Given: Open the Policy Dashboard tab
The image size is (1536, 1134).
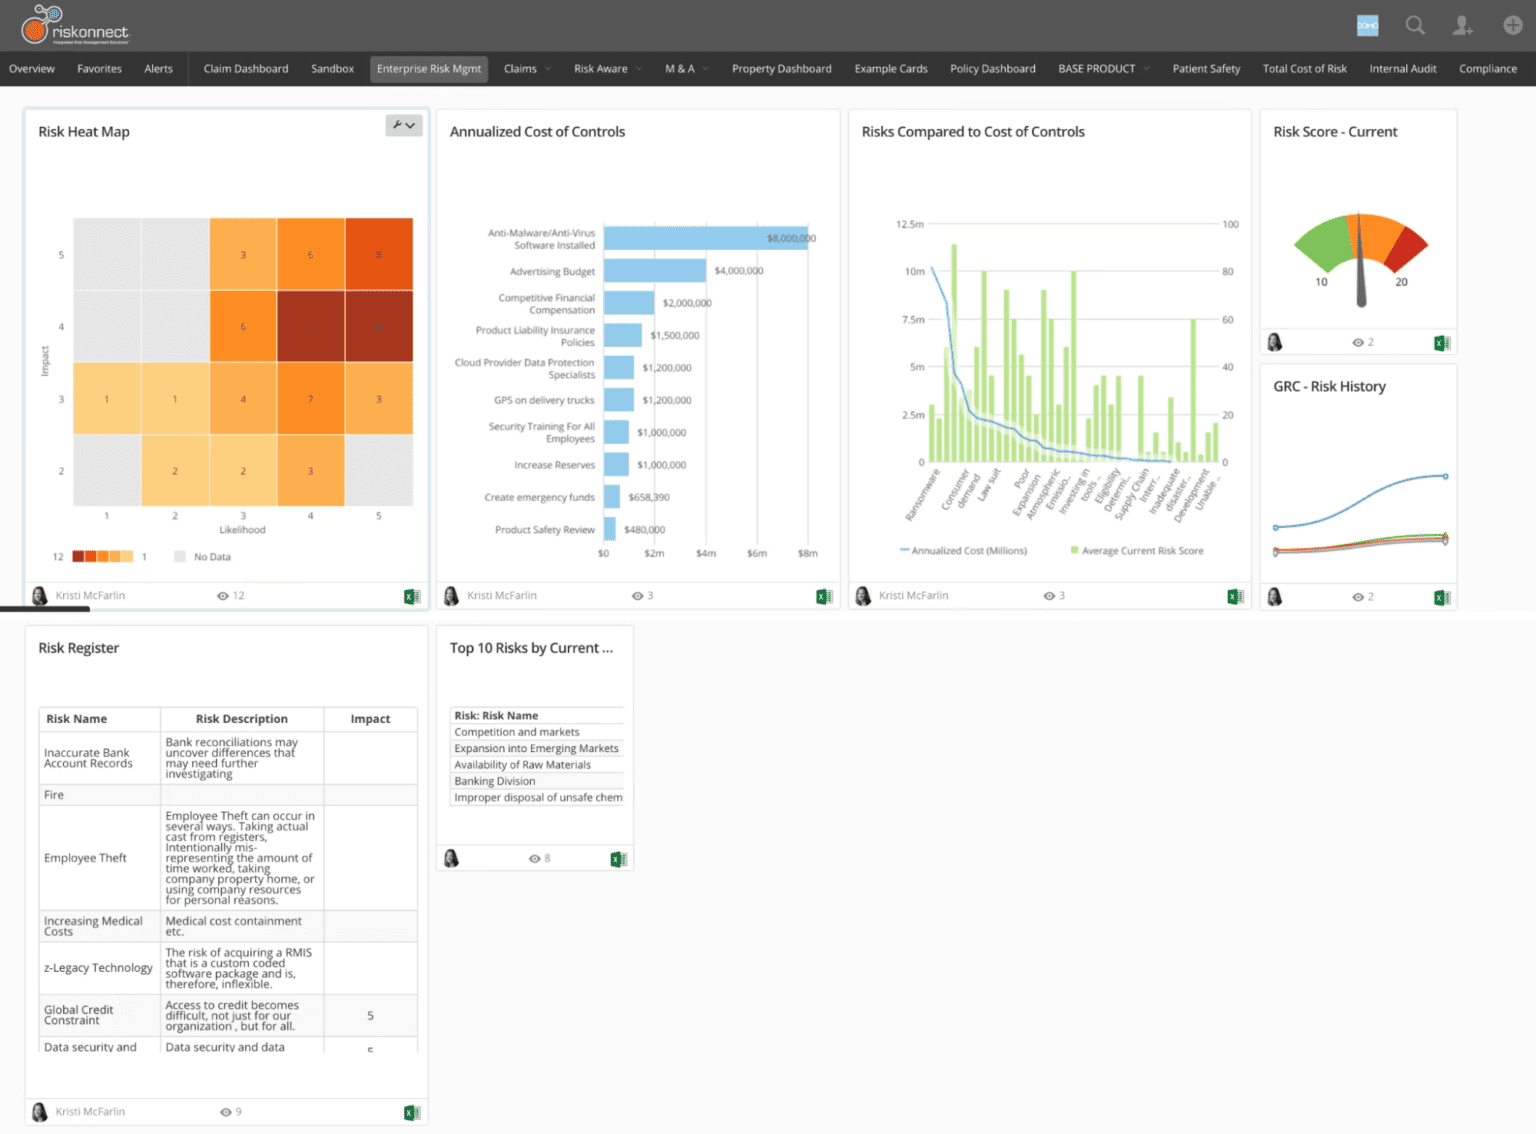Looking at the screenshot, I should click(x=992, y=68).
